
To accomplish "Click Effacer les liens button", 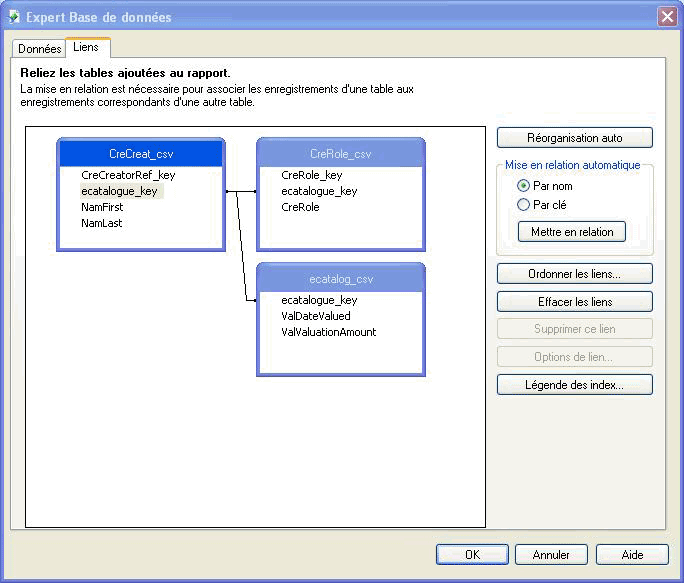I will coord(574,302).
